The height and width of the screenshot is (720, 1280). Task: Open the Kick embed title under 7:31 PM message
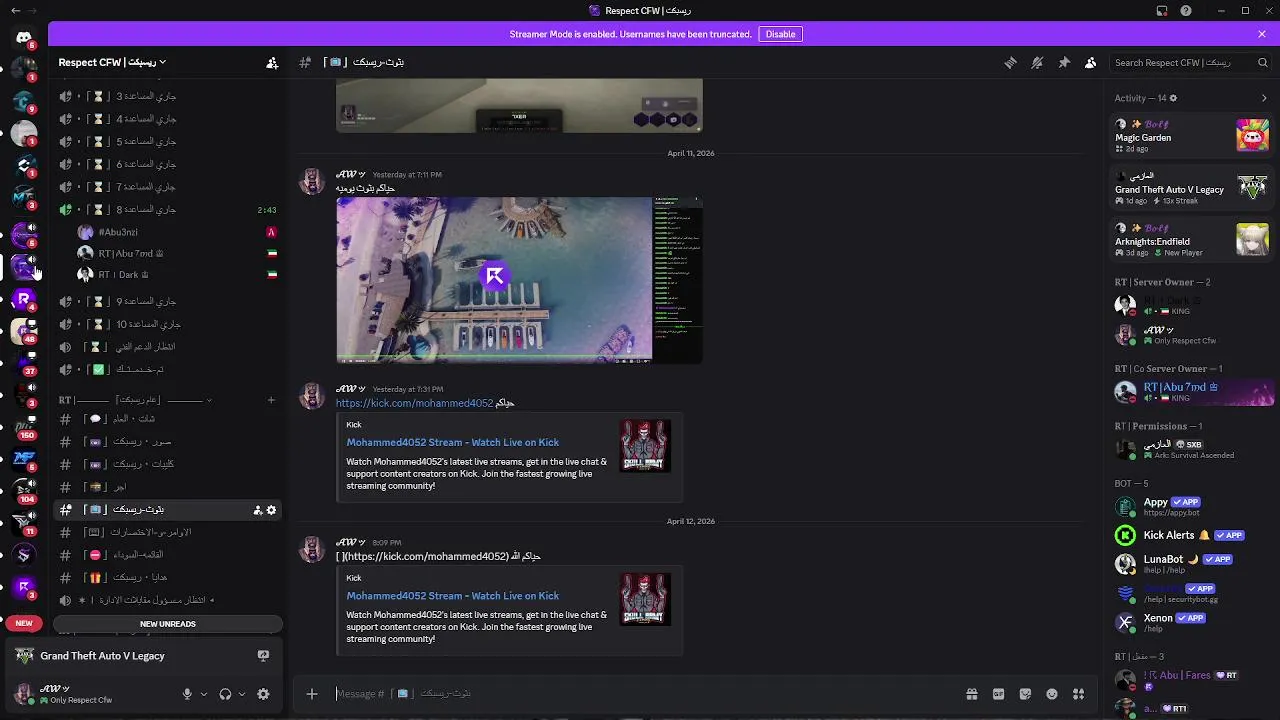coord(452,442)
